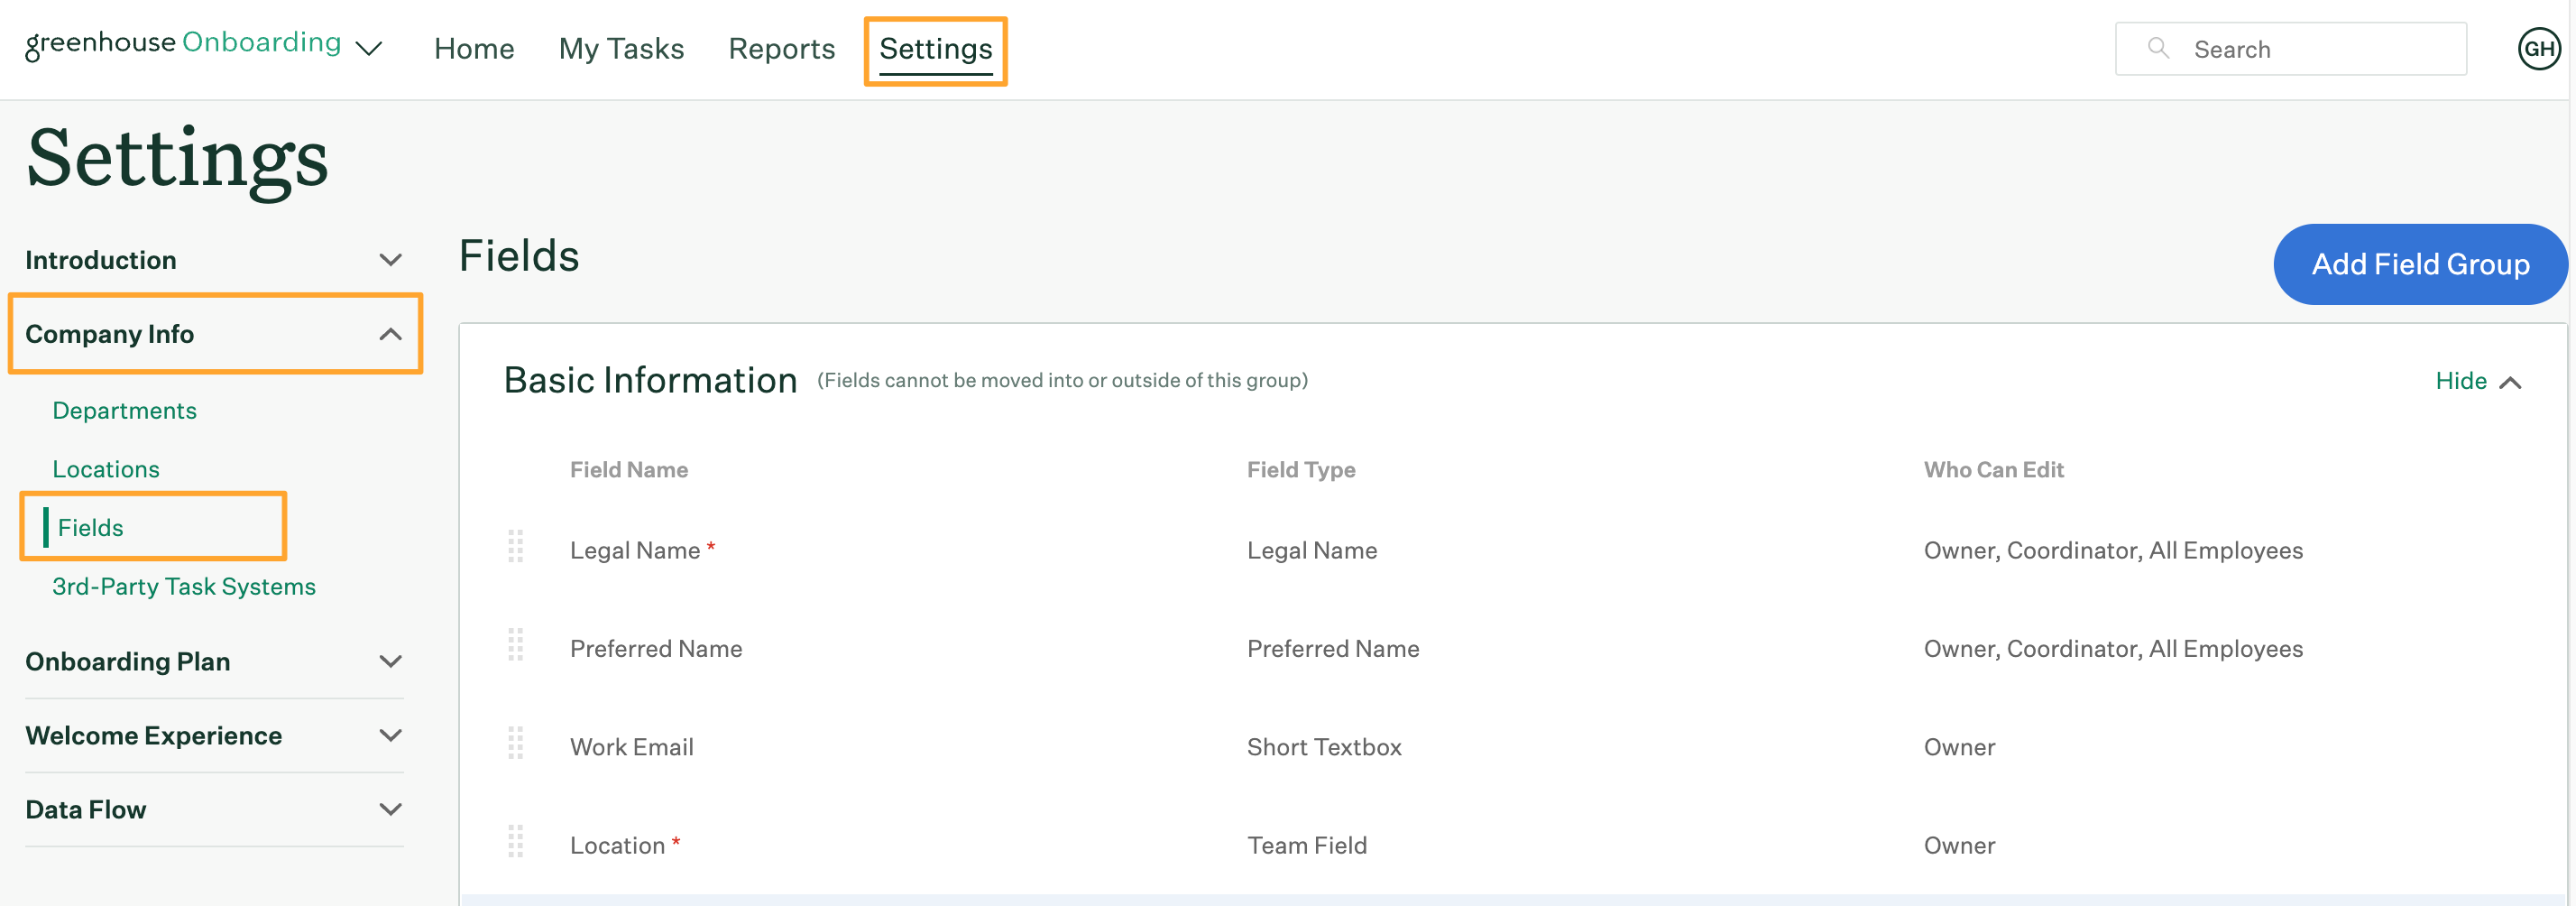This screenshot has height=906, width=2576.
Task: Click the Field Name column header
Action: click(629, 470)
